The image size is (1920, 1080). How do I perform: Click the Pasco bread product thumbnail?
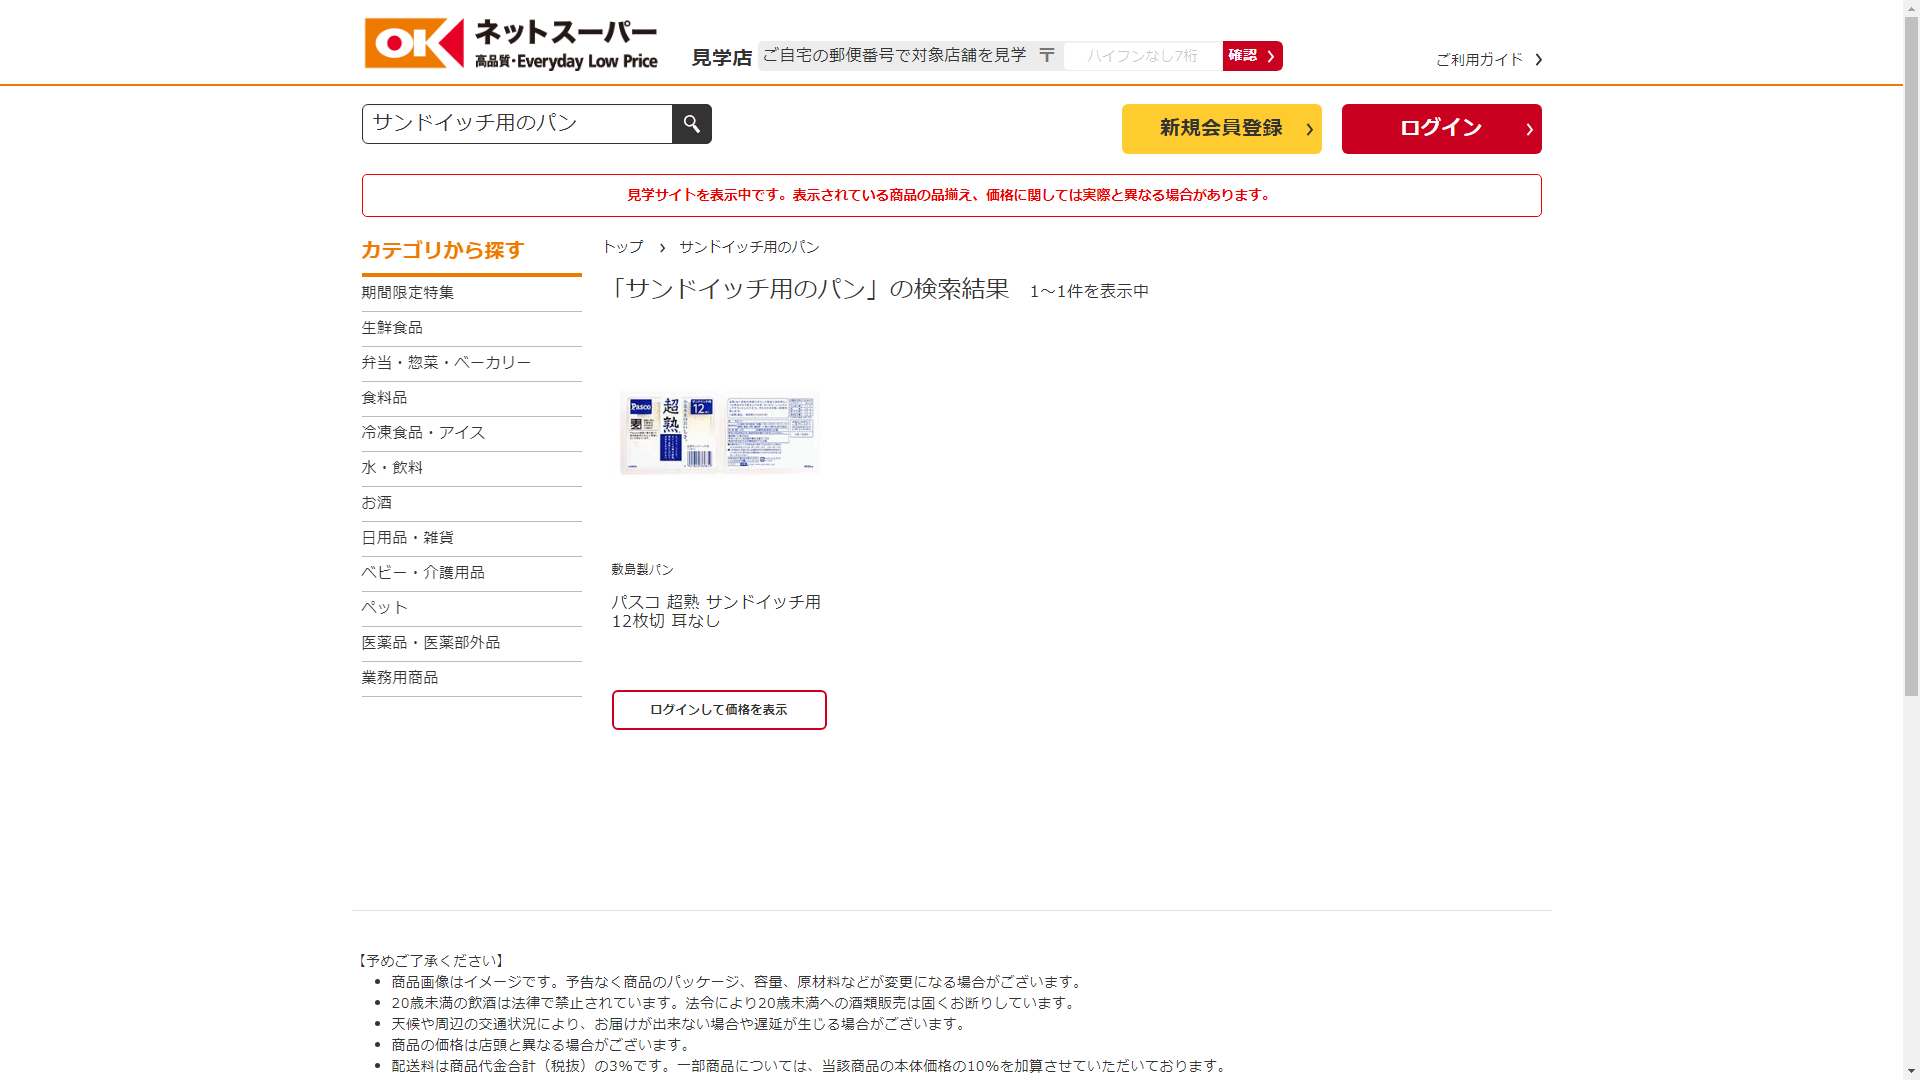click(719, 433)
